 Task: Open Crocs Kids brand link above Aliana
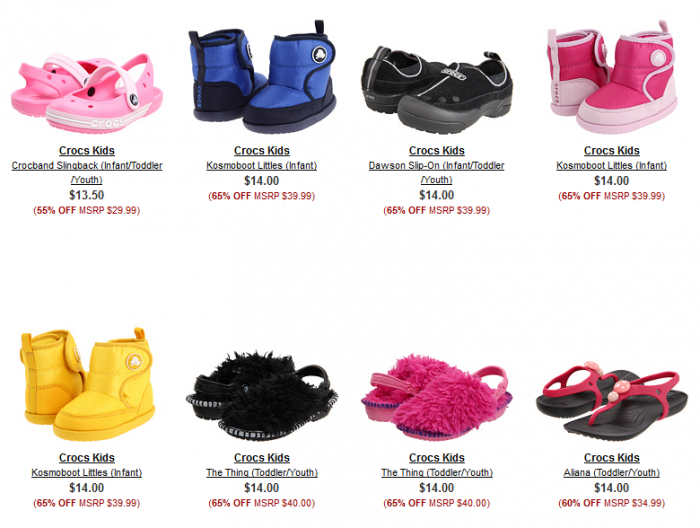click(612, 458)
